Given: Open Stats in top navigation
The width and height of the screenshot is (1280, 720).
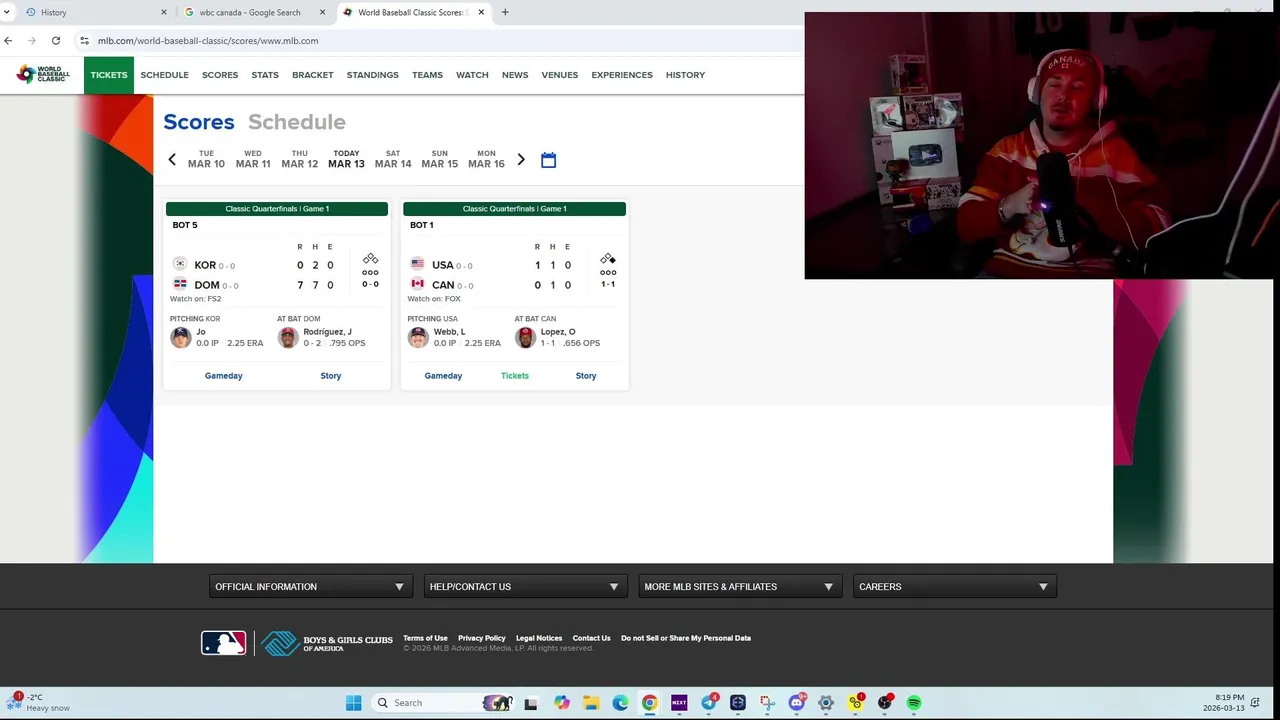Looking at the screenshot, I should (x=265, y=75).
